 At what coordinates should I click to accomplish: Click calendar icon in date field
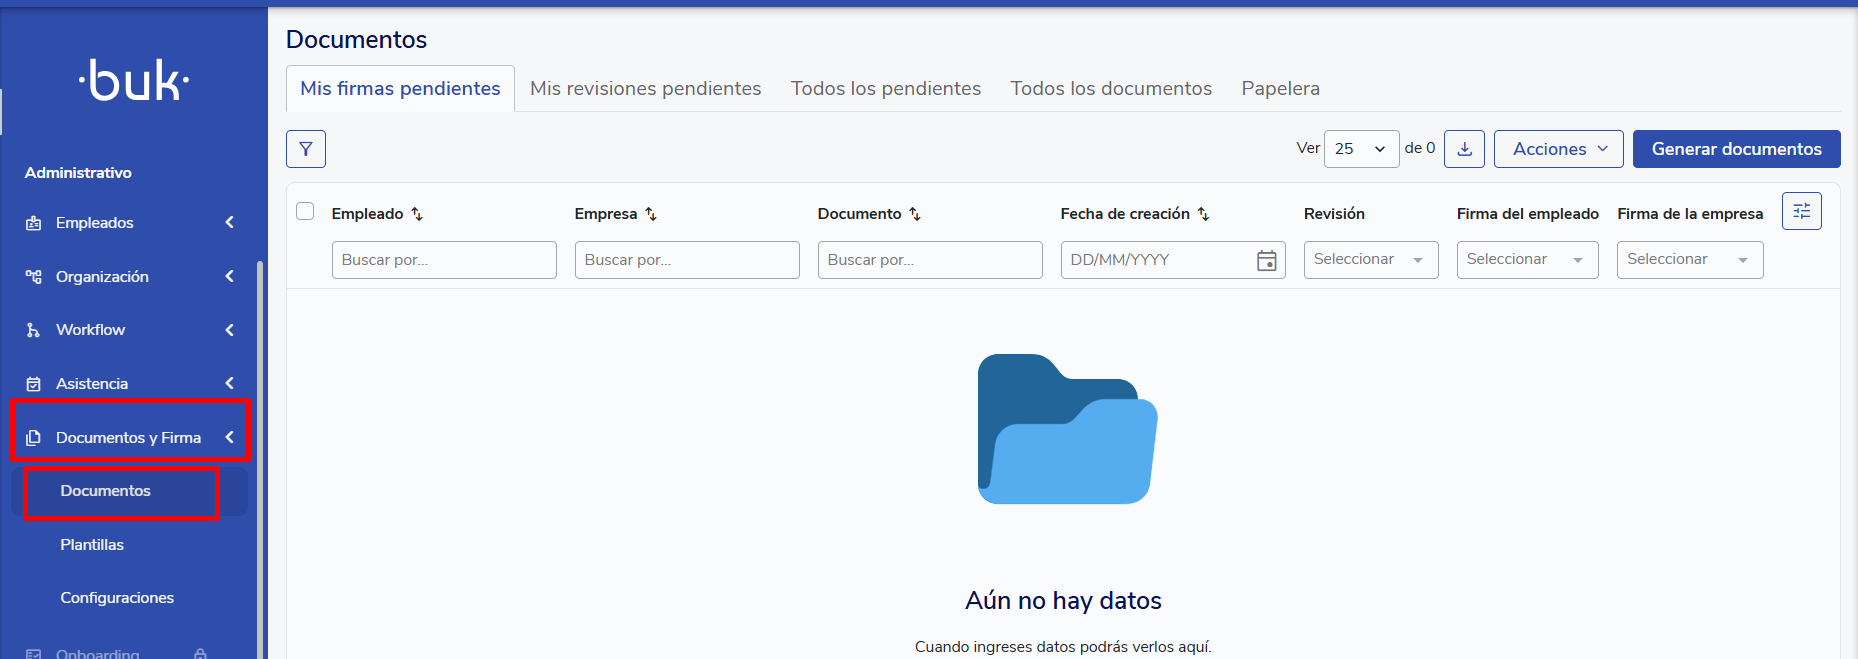1266,260
